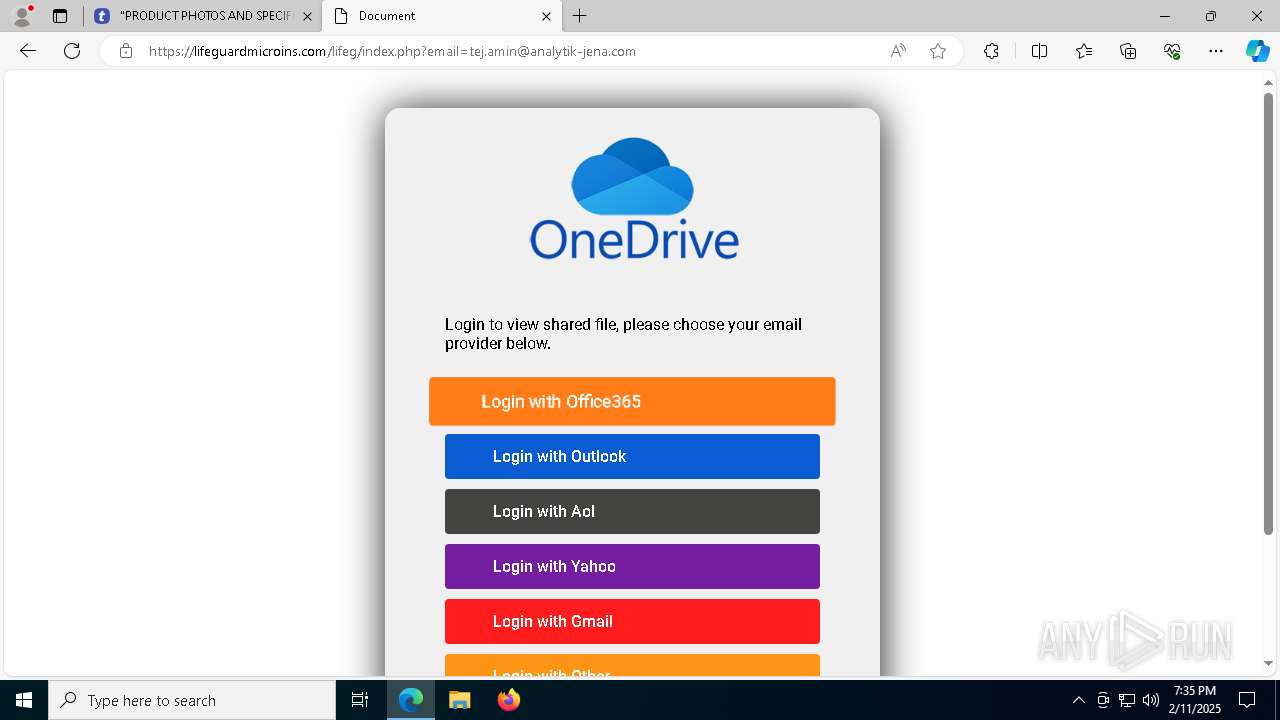This screenshot has width=1280, height=720.
Task: Click the page vertical scrollbar thumb
Action: coord(1269,313)
